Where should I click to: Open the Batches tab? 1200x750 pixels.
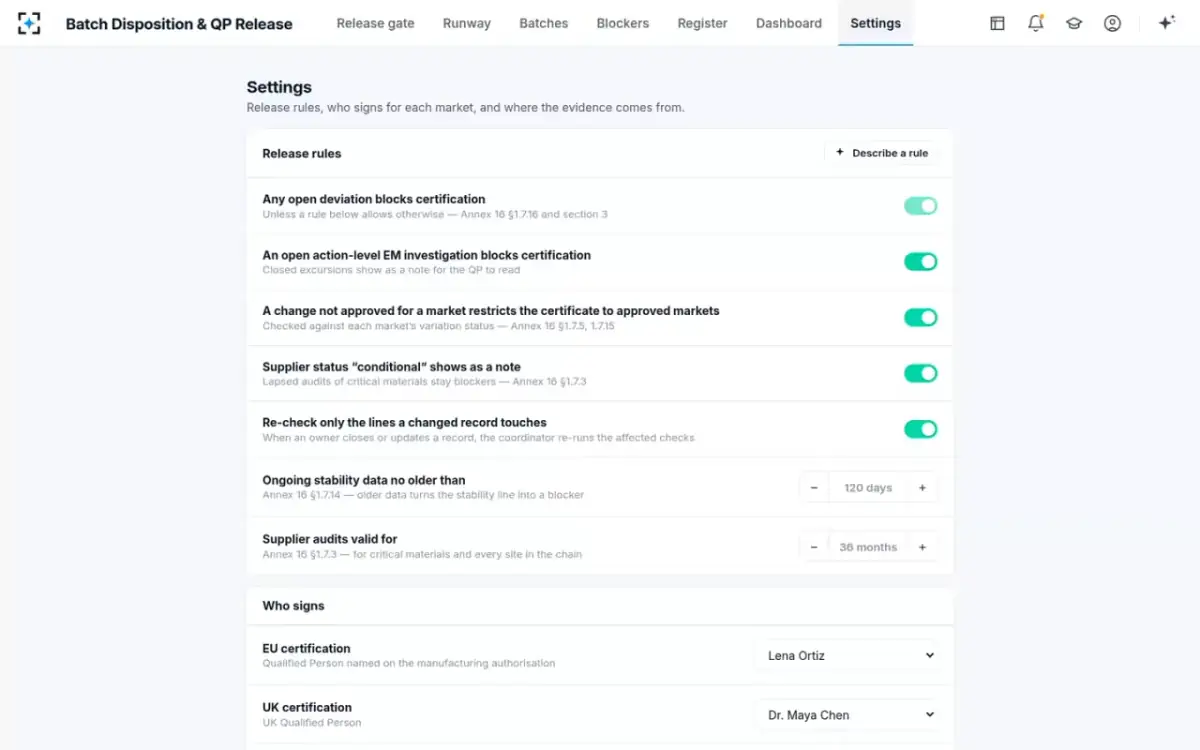click(544, 23)
